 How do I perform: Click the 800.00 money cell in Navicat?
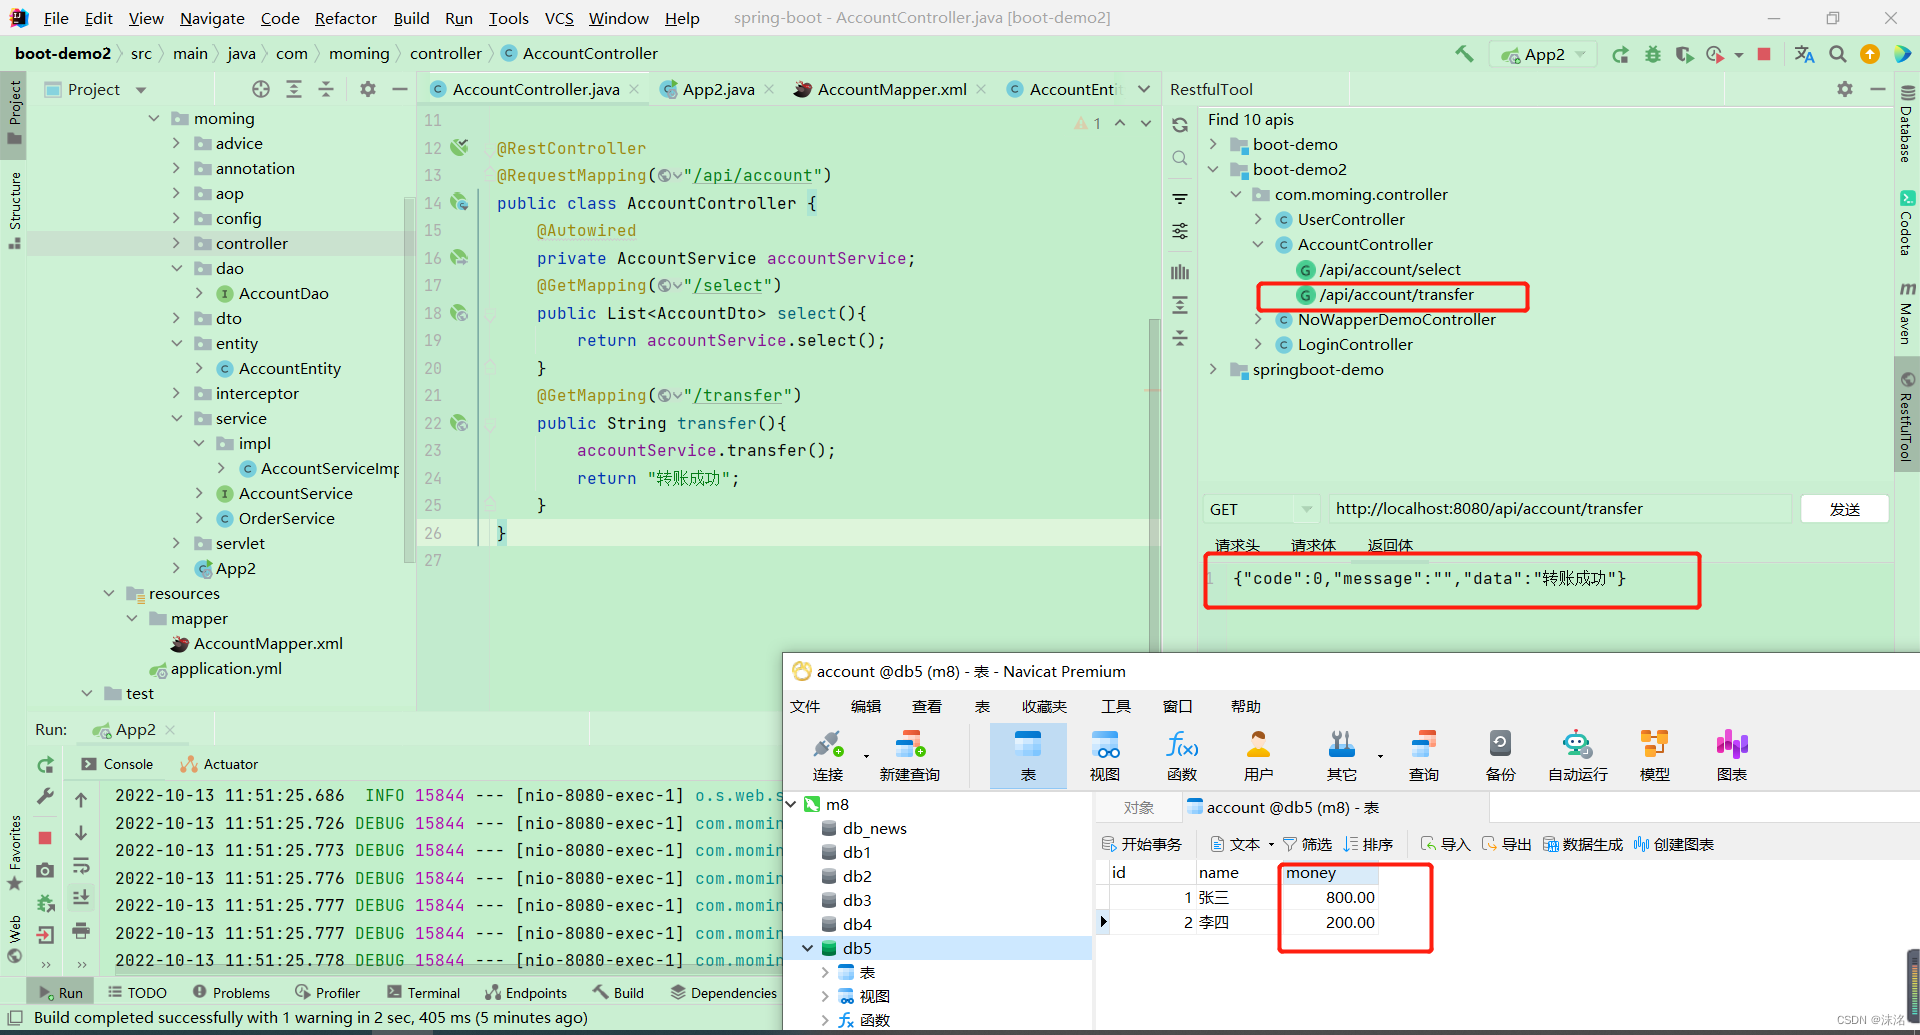1329,897
